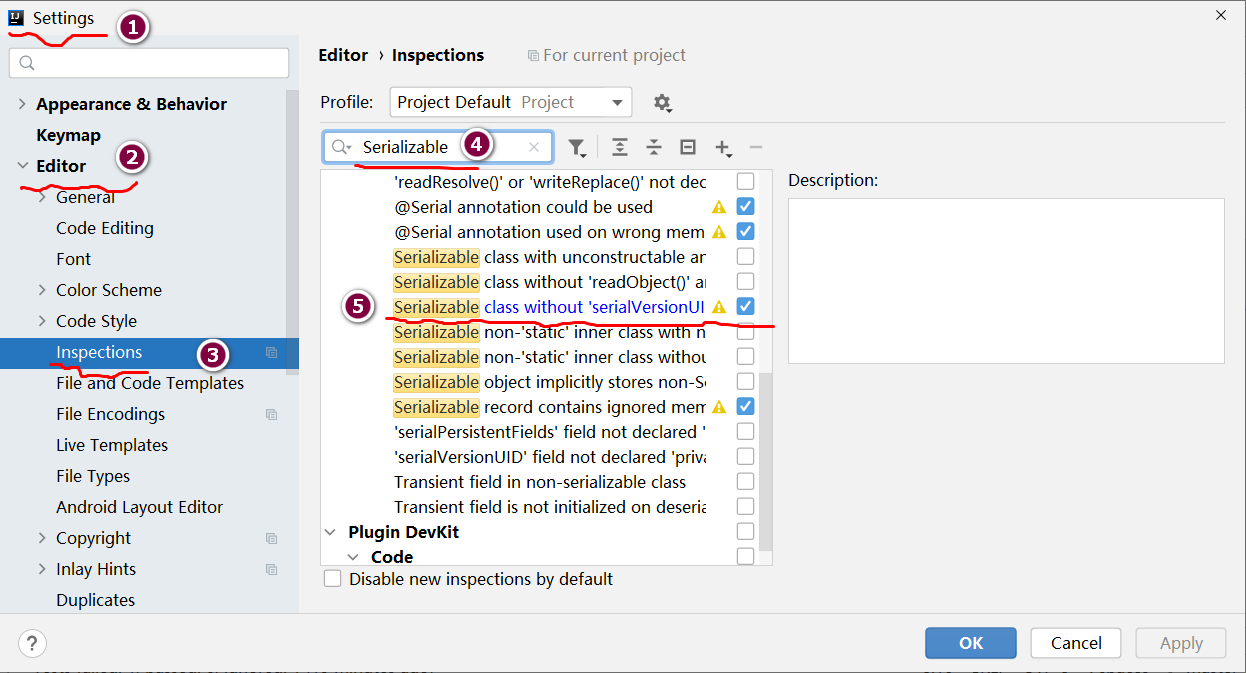Click project-scope icon beside Inlay Hints

(x=272, y=570)
